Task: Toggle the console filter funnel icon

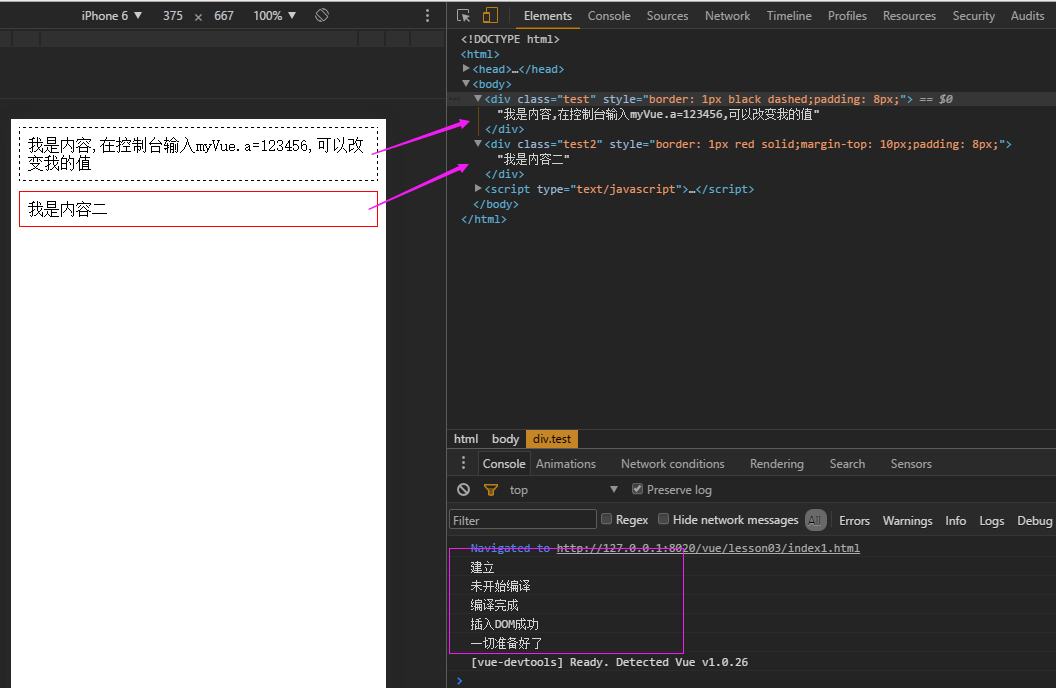Action: coord(491,490)
